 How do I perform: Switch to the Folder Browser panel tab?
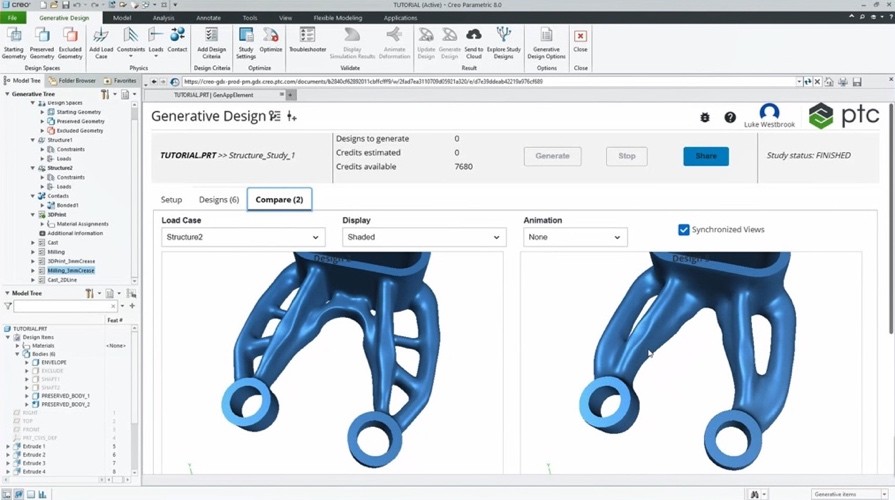[x=72, y=80]
